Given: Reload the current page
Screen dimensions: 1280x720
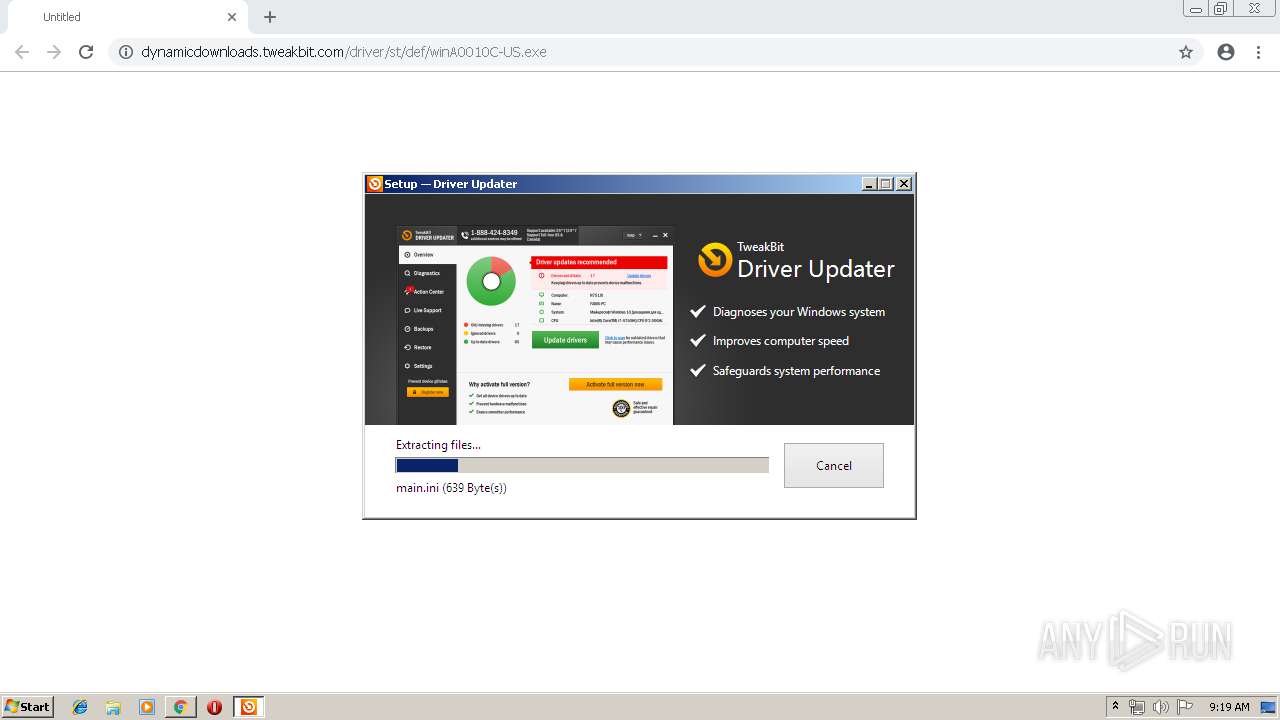Looking at the screenshot, I should click(x=86, y=52).
